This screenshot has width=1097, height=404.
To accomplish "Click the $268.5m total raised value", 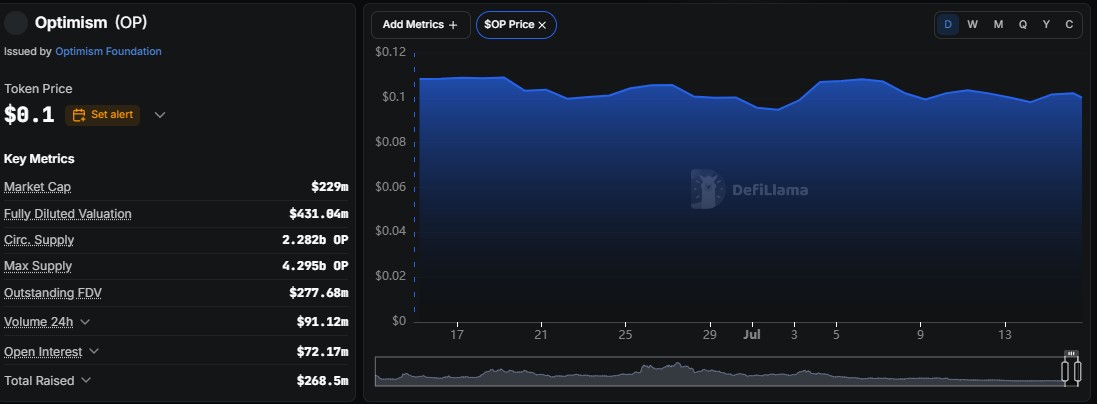I will point(323,381).
